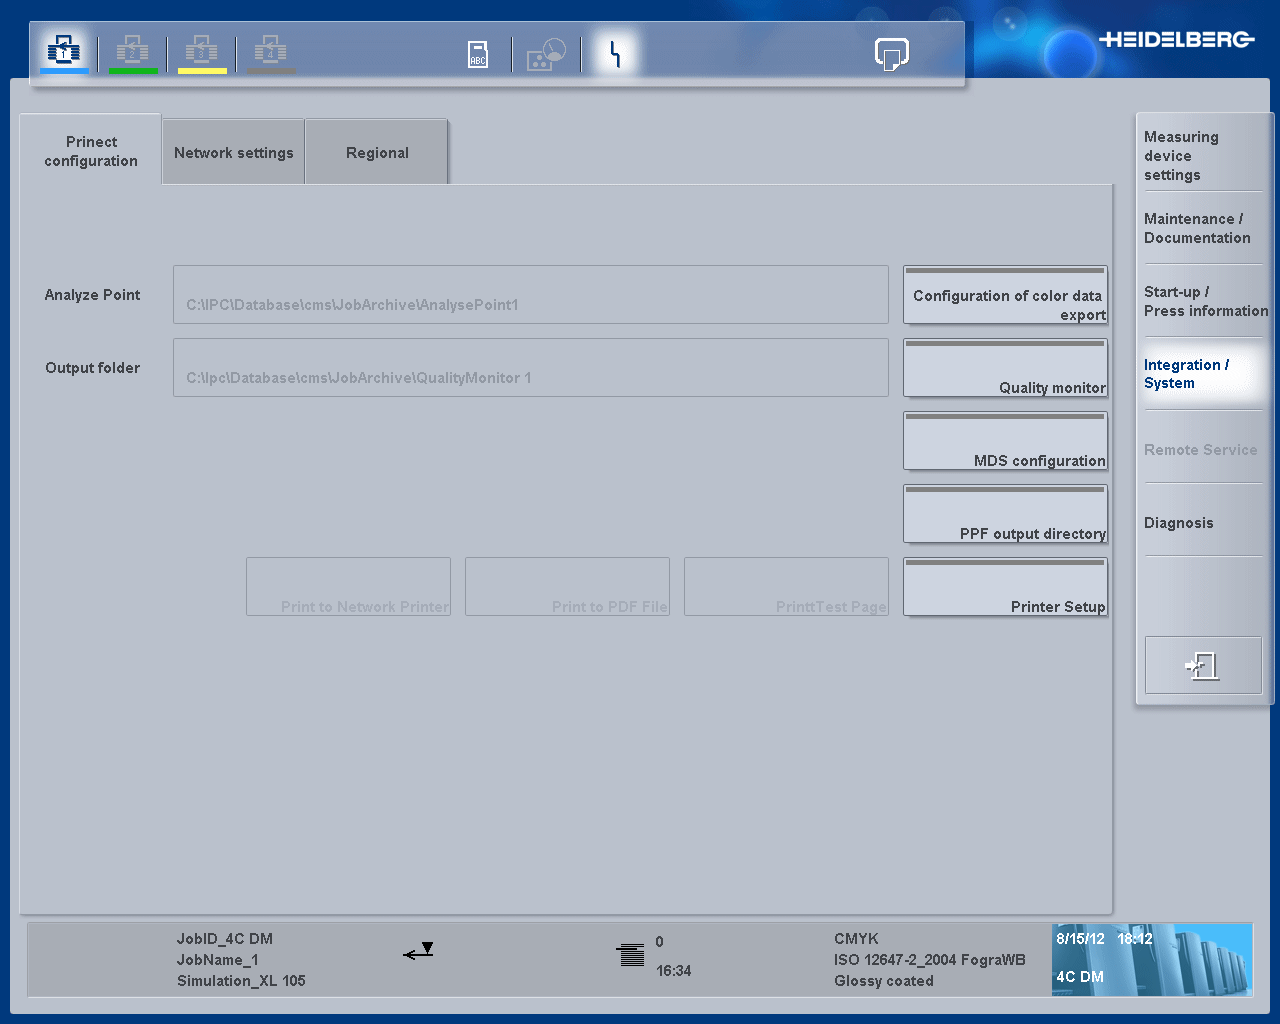Select the Prinect configuration tab

(x=91, y=151)
